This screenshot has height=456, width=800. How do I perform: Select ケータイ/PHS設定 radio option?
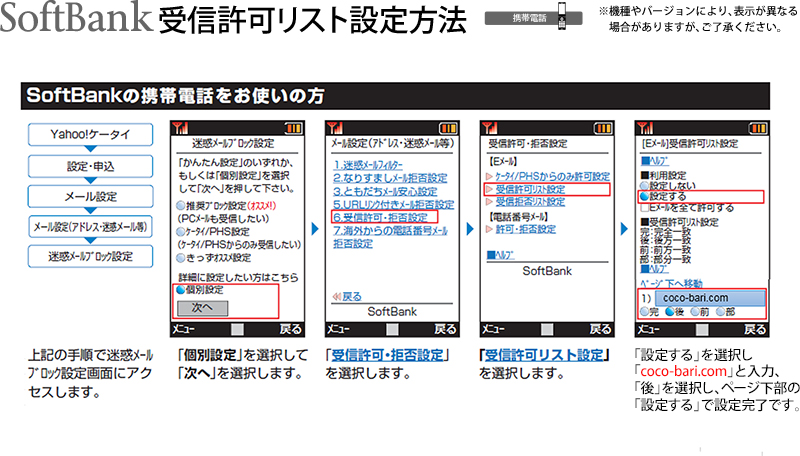point(181,232)
